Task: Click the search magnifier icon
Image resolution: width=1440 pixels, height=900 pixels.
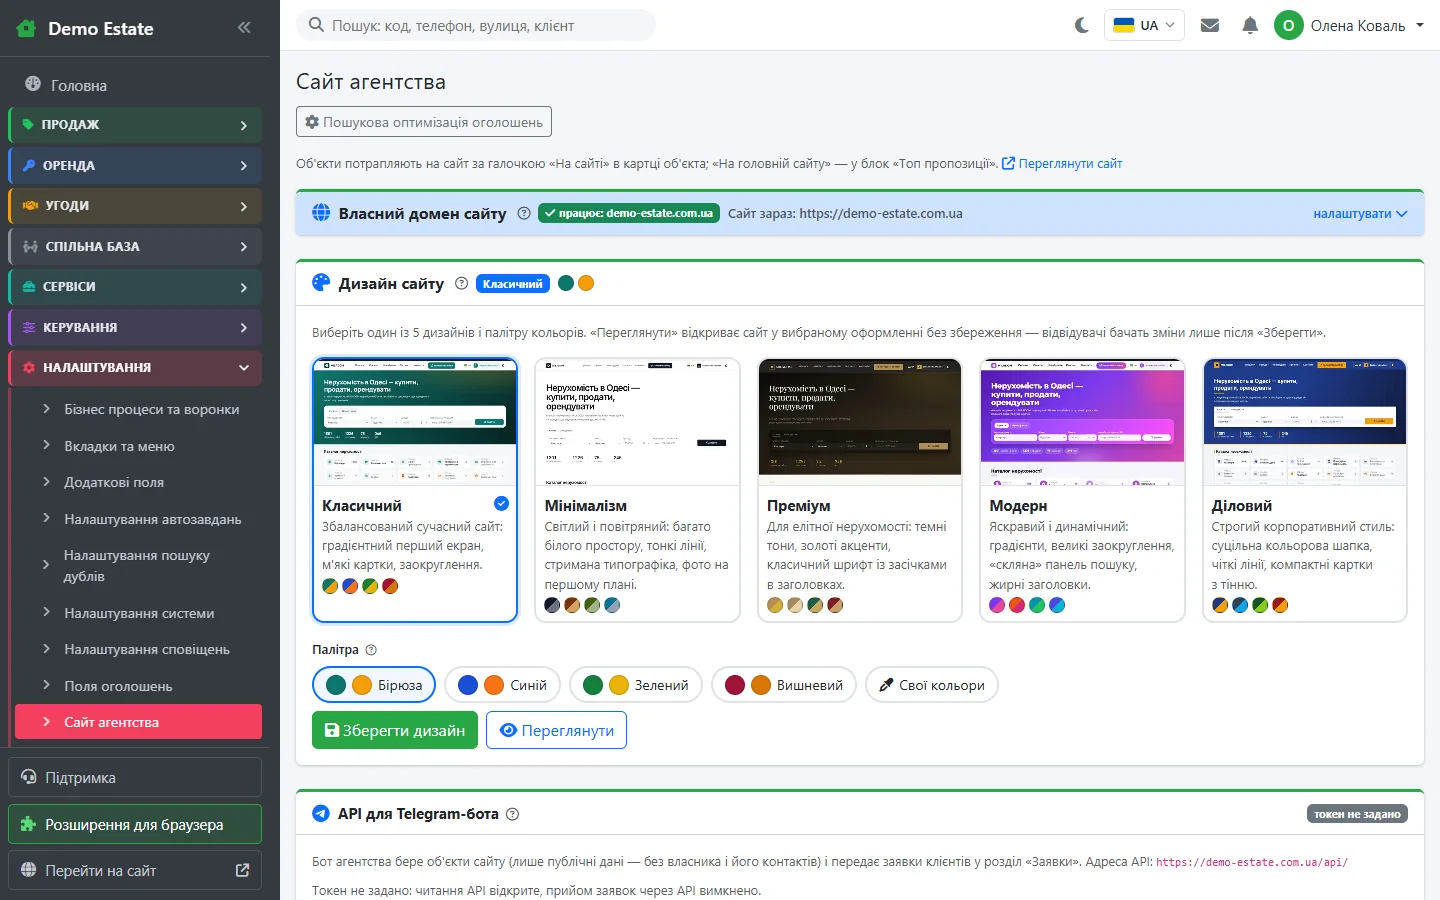Action: [316, 25]
